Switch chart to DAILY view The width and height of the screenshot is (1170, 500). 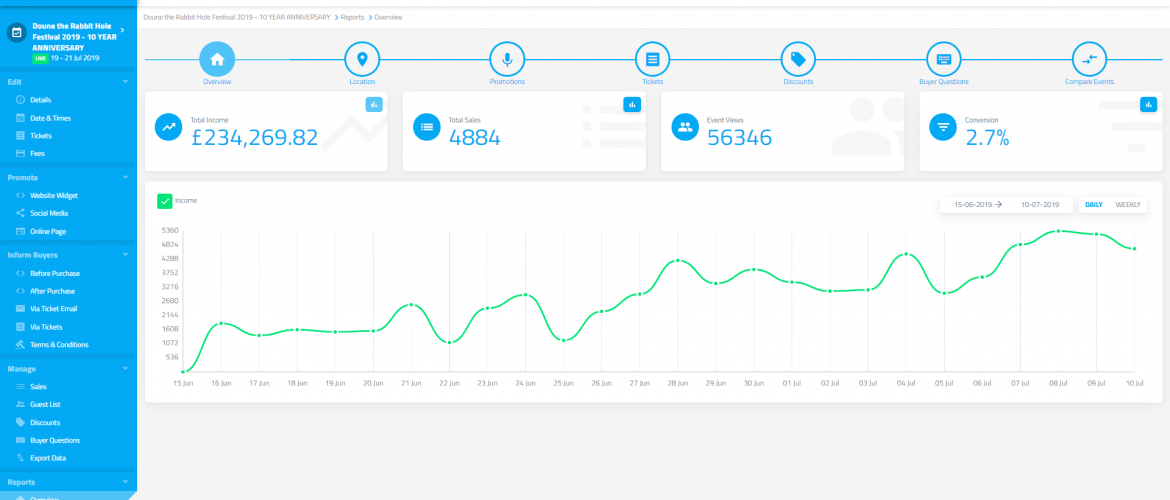(1094, 205)
